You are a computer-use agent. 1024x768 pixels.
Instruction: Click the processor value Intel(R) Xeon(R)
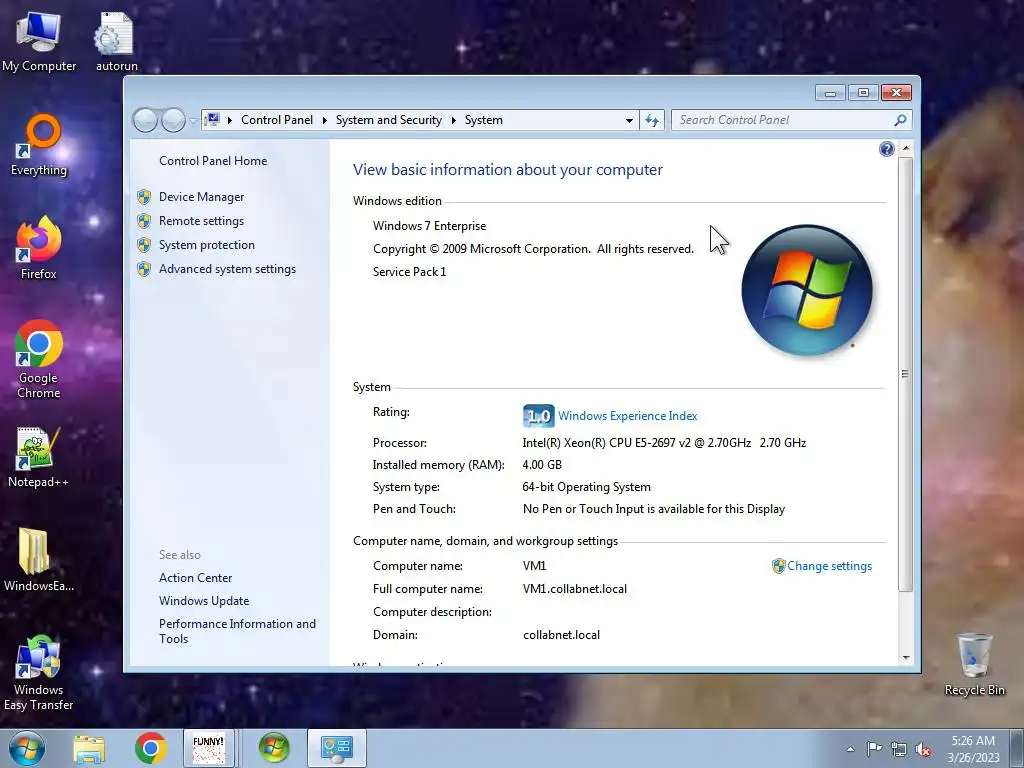click(x=664, y=443)
